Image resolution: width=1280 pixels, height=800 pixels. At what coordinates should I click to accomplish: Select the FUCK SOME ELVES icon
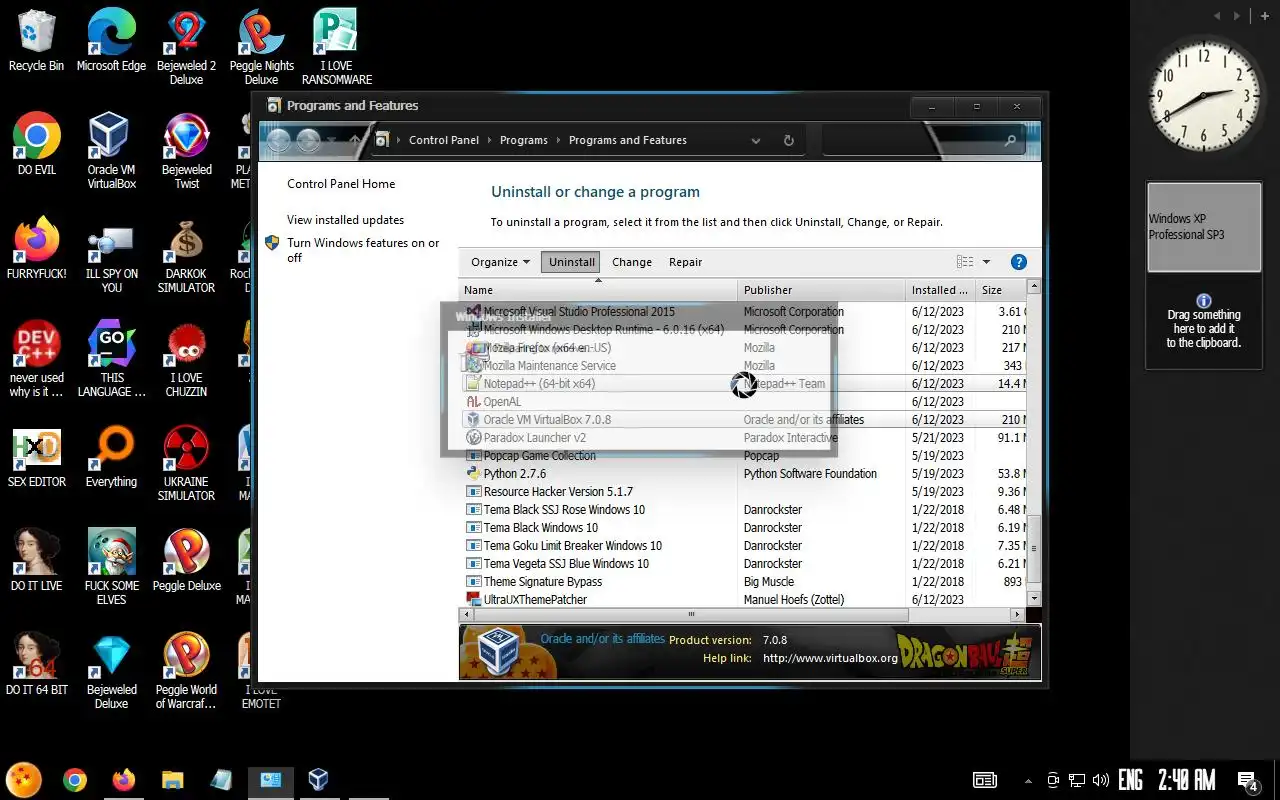point(111,567)
